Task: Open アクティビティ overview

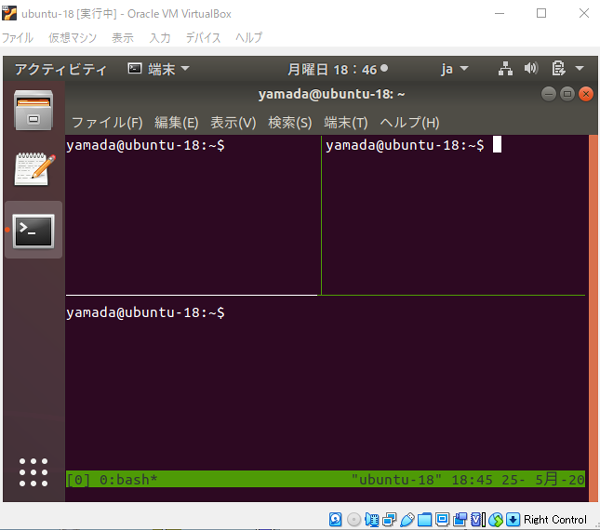Action: (x=60, y=70)
